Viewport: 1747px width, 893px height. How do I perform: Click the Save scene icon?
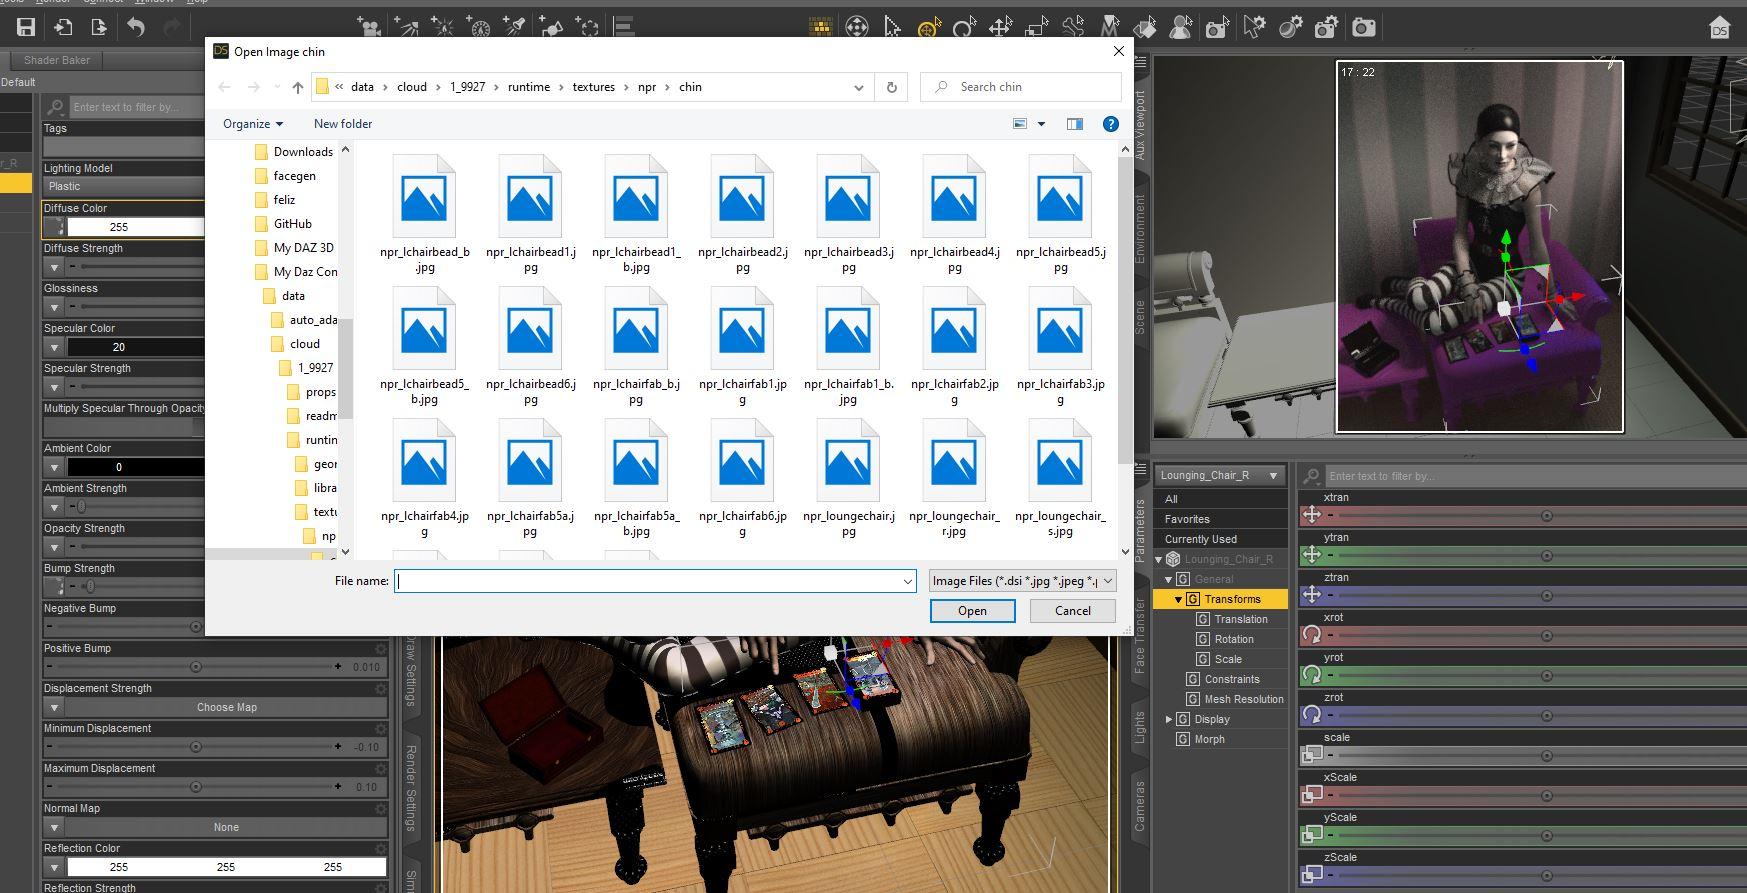pyautogui.click(x=26, y=27)
